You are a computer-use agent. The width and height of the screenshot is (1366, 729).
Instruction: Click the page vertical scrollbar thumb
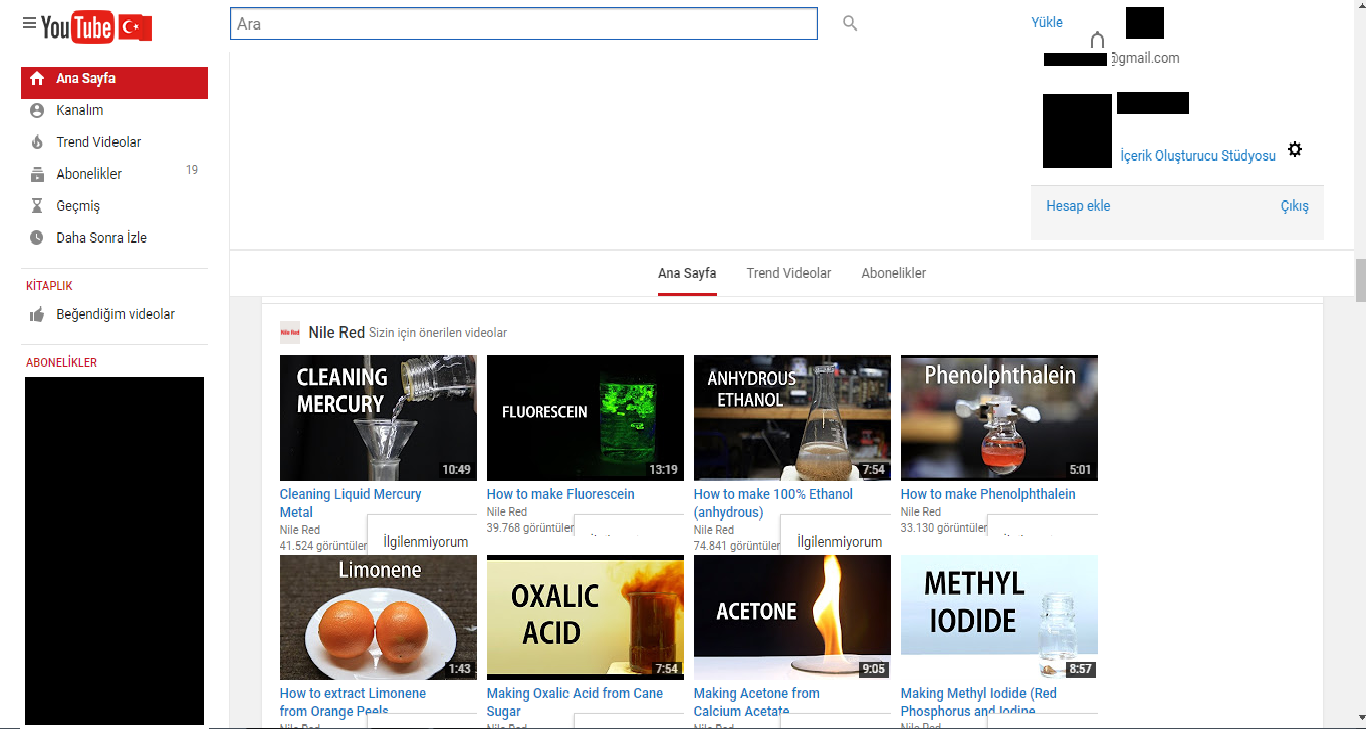pyautogui.click(x=1360, y=281)
